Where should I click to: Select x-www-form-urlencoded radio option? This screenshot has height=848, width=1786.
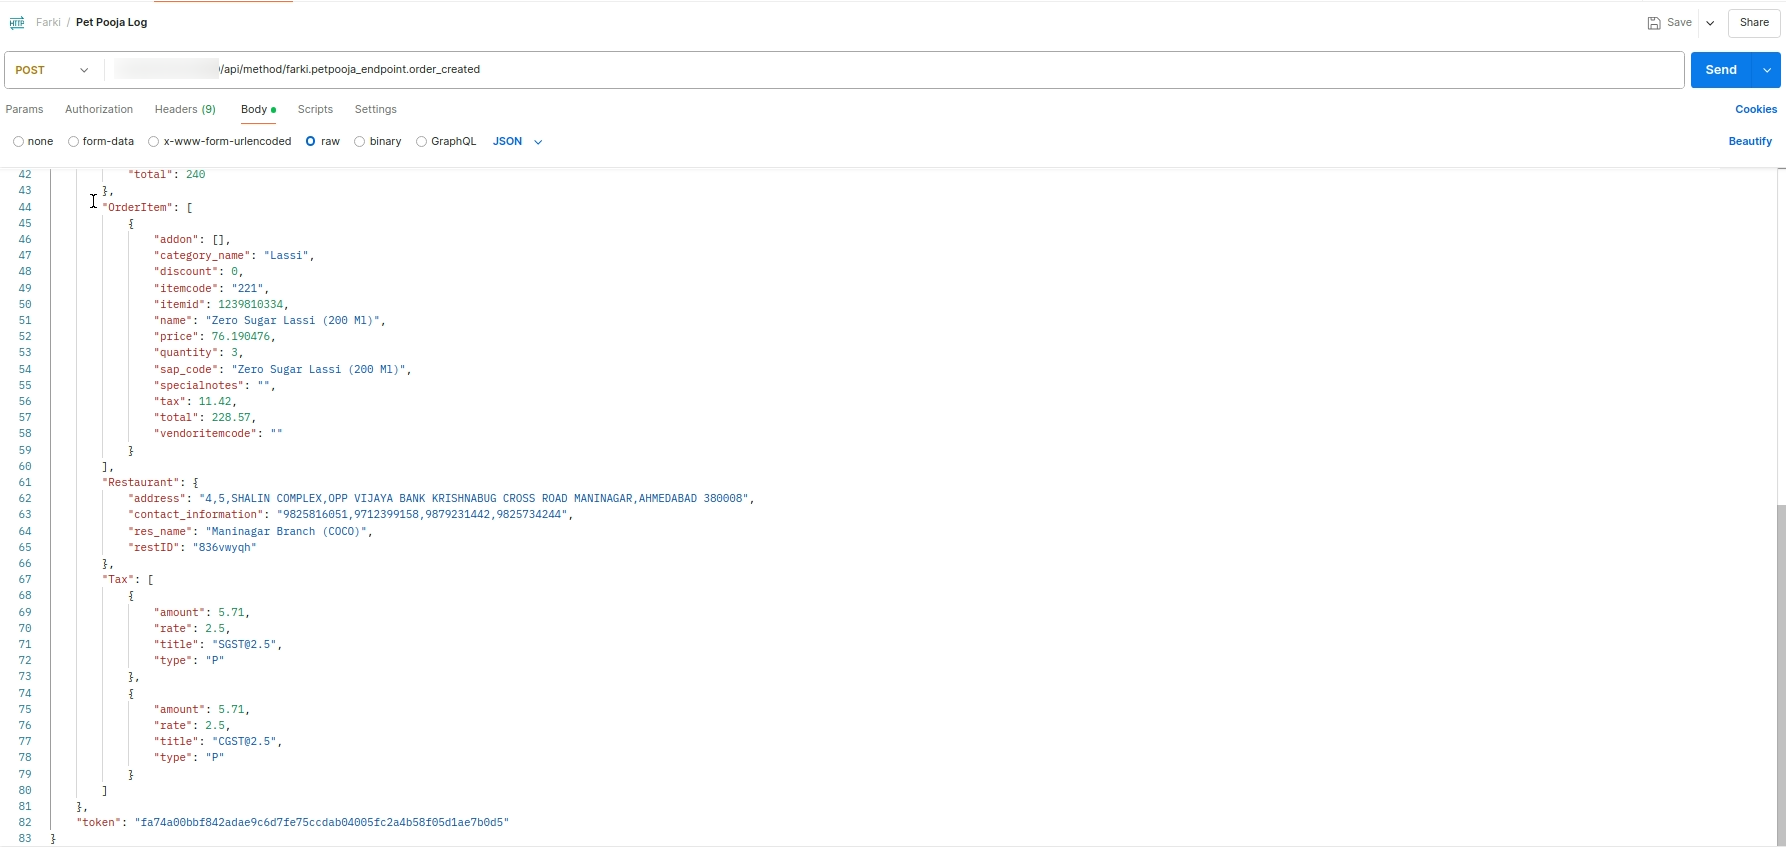154,142
